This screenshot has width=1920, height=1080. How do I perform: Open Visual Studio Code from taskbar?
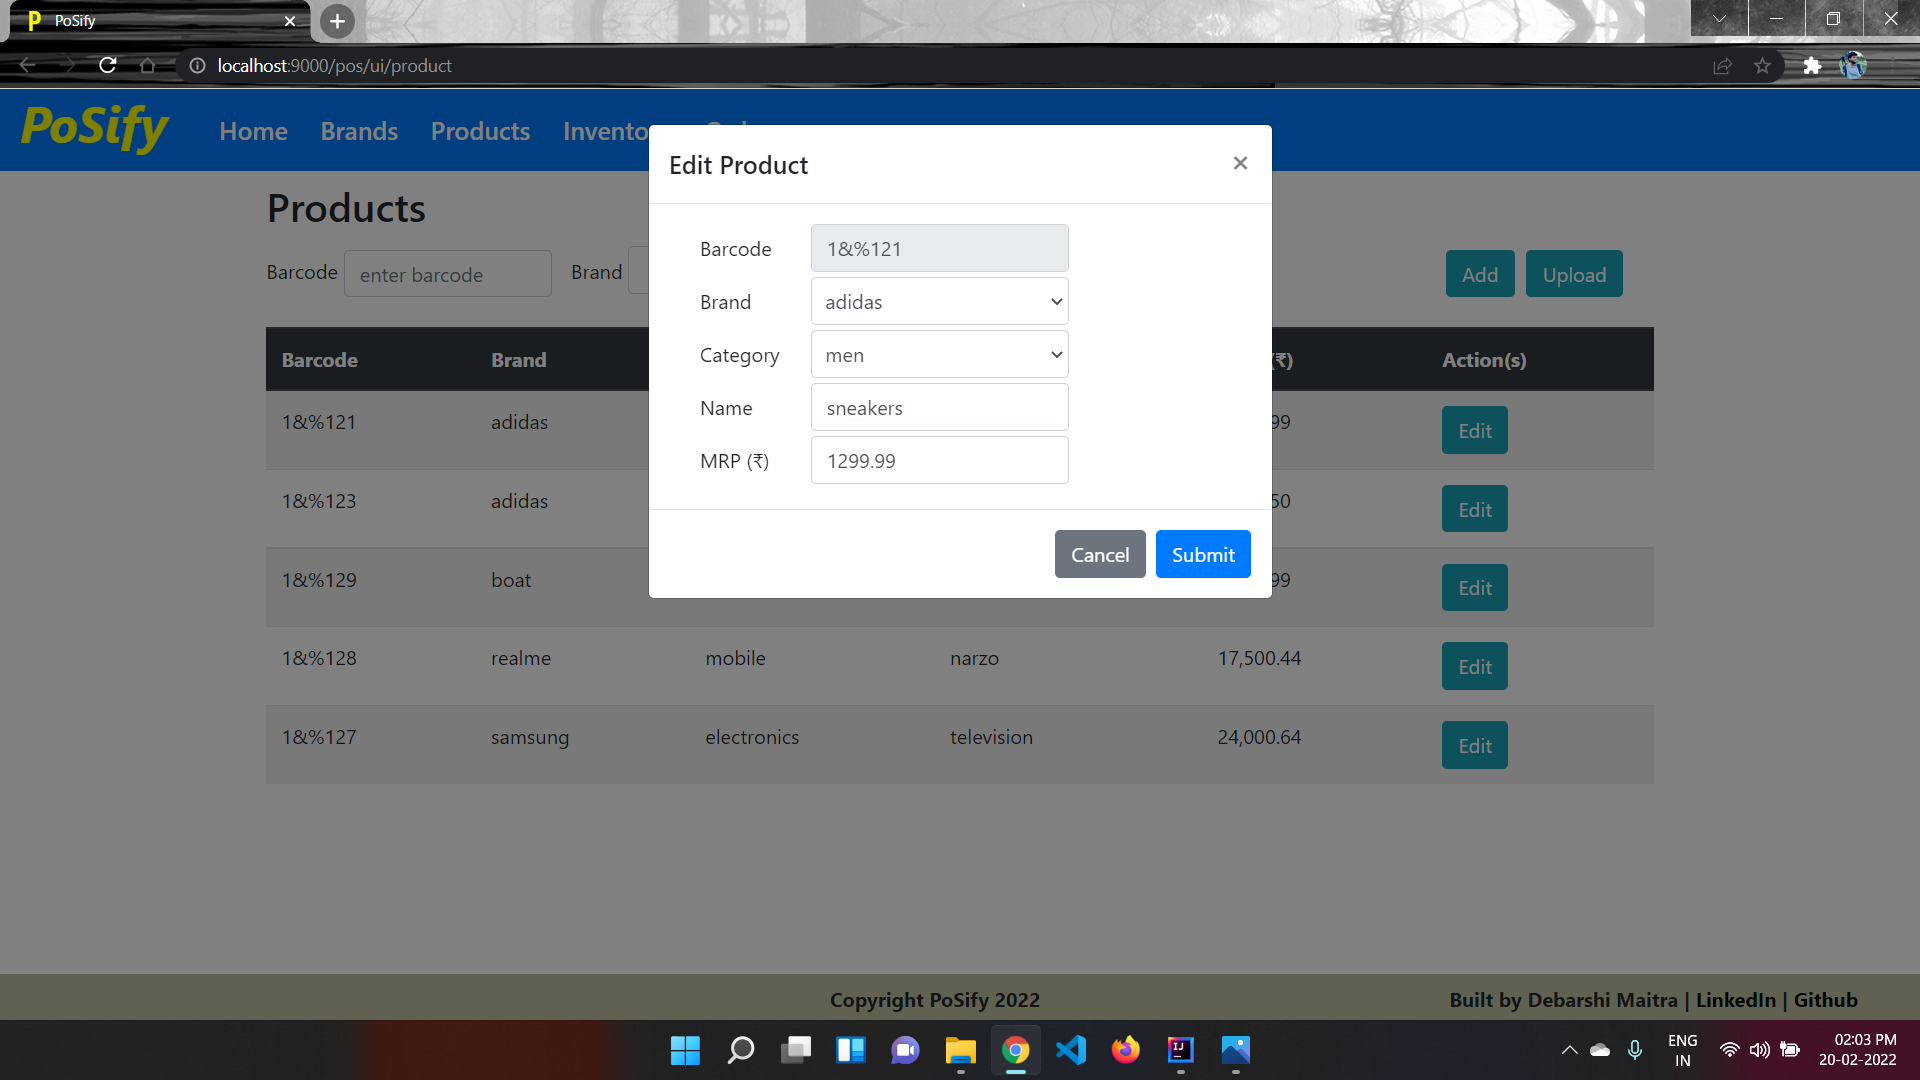(1070, 1050)
